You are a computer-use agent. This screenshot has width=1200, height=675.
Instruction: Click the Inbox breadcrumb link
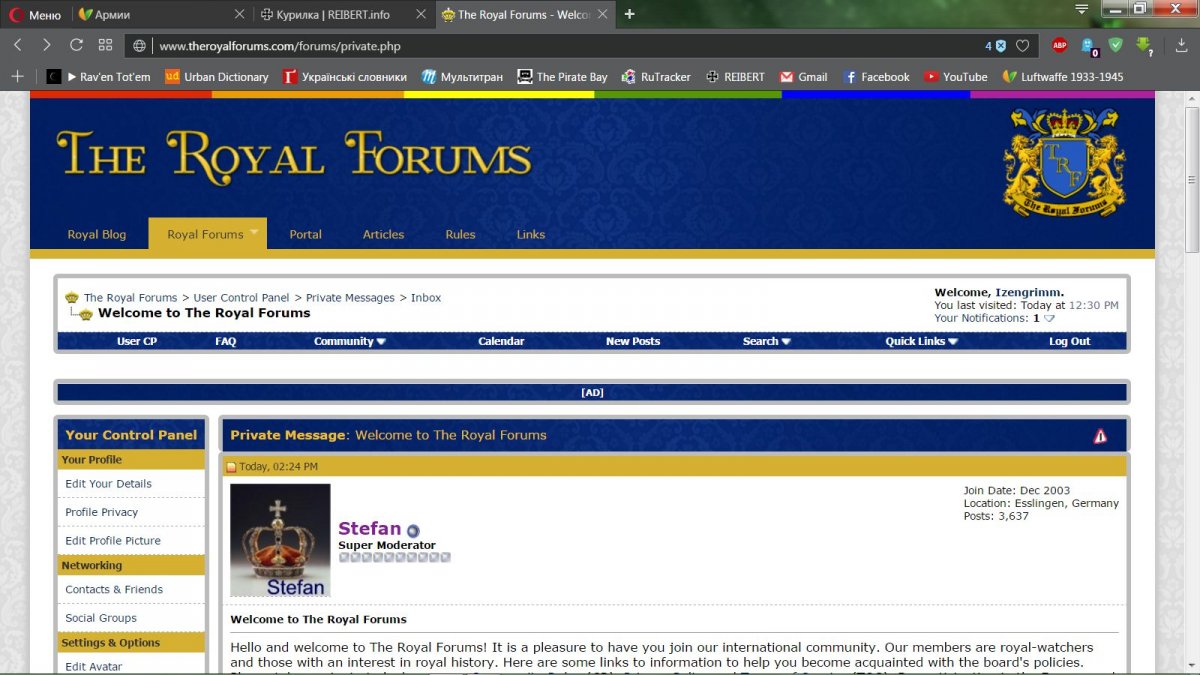426,298
